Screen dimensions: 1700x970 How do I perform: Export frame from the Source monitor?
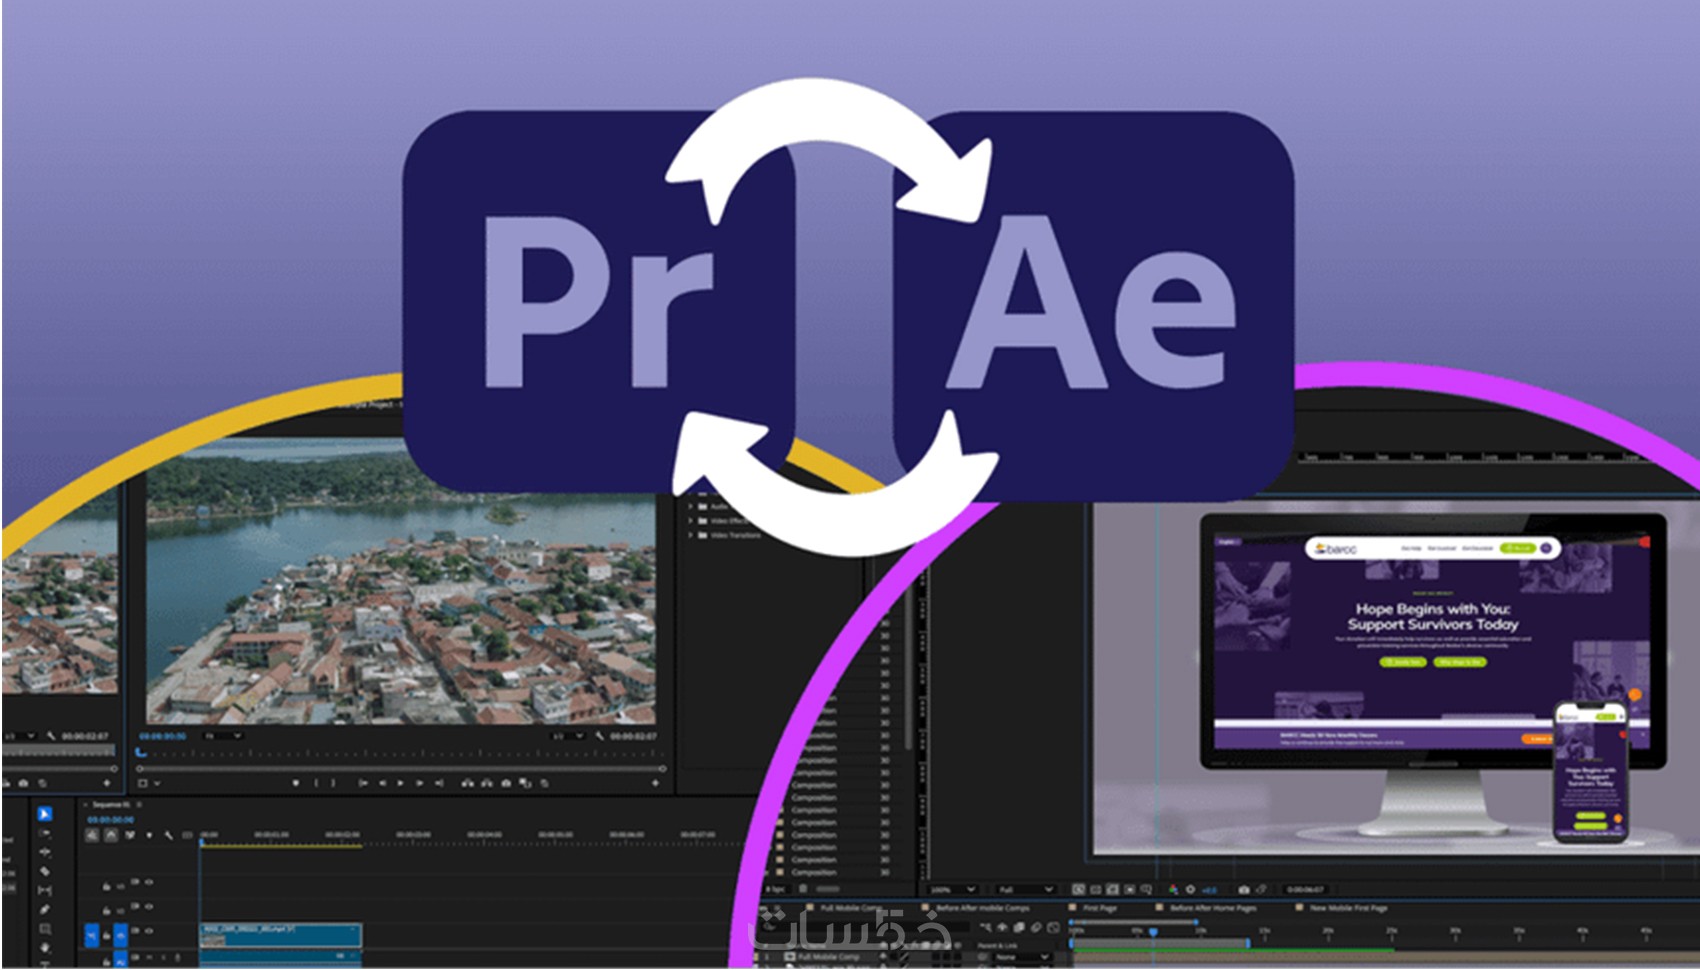24,783
